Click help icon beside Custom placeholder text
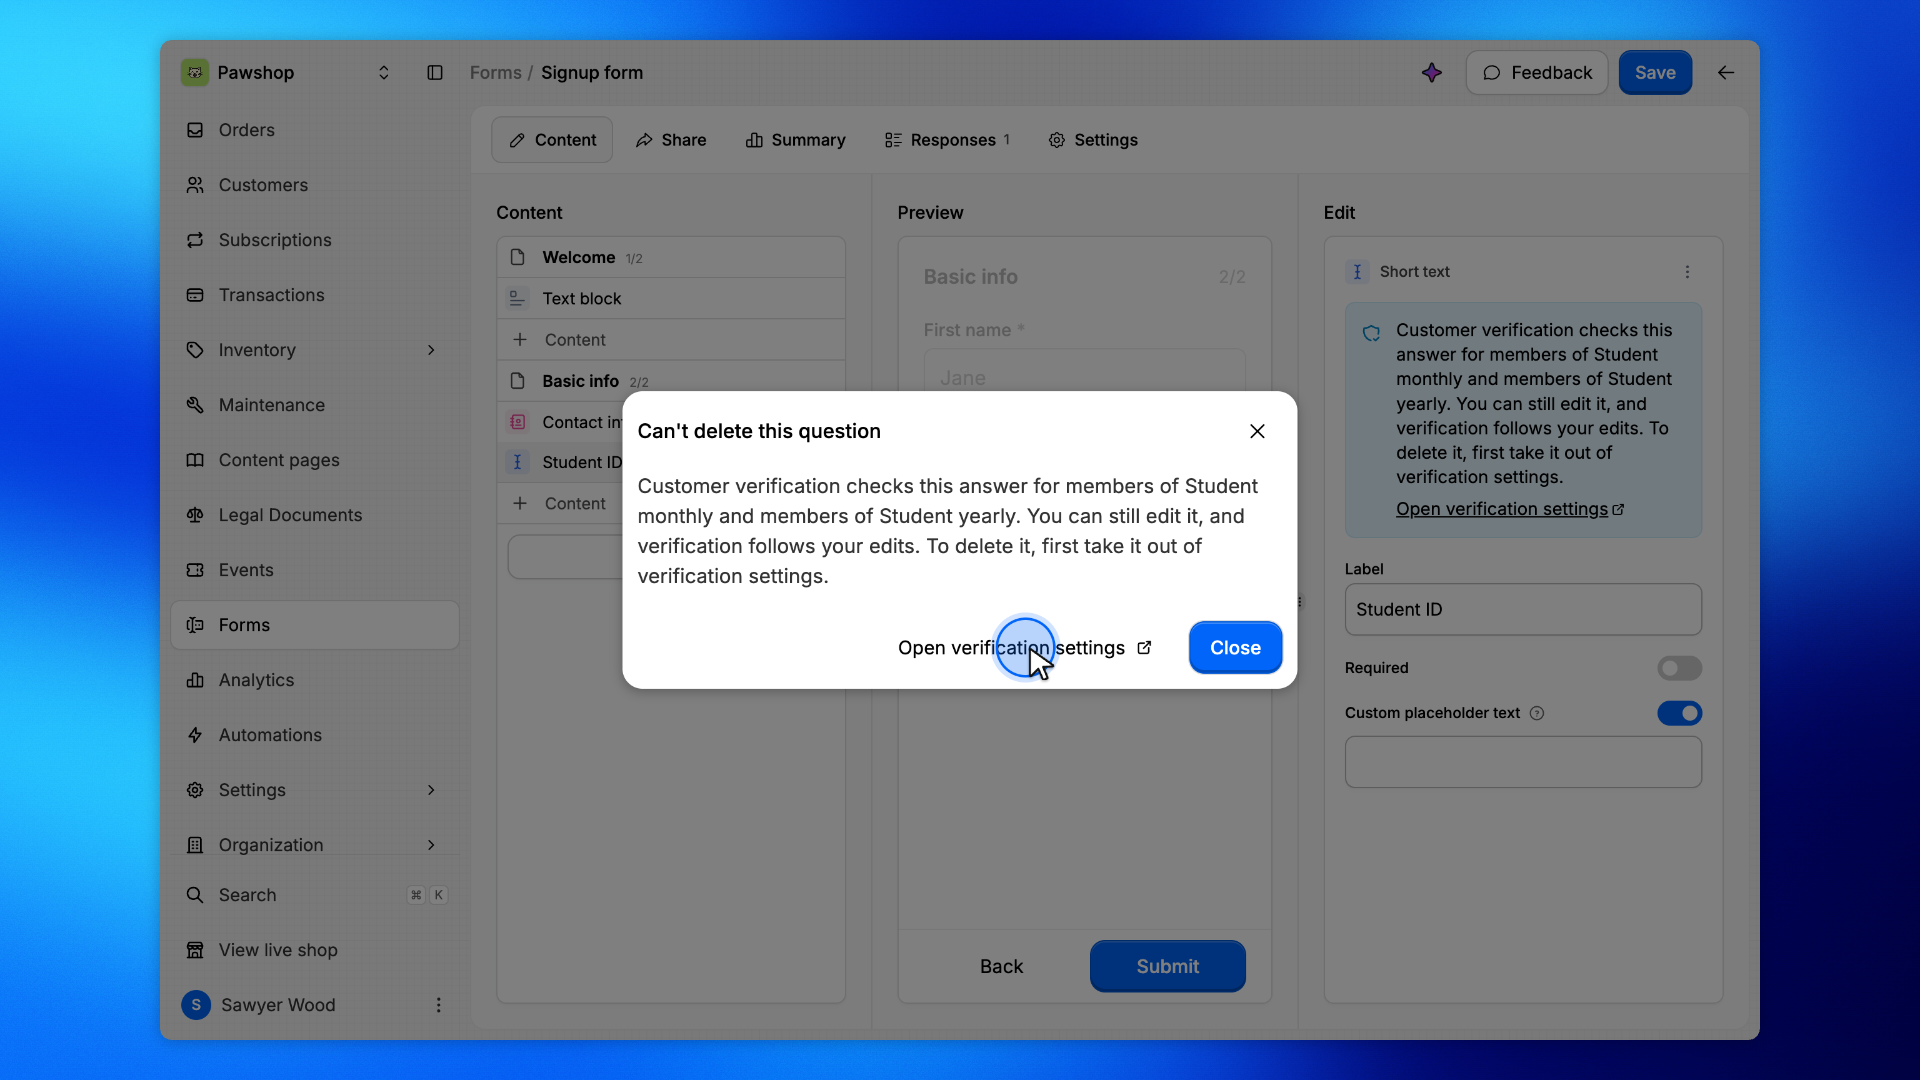1920x1080 pixels. (x=1537, y=713)
